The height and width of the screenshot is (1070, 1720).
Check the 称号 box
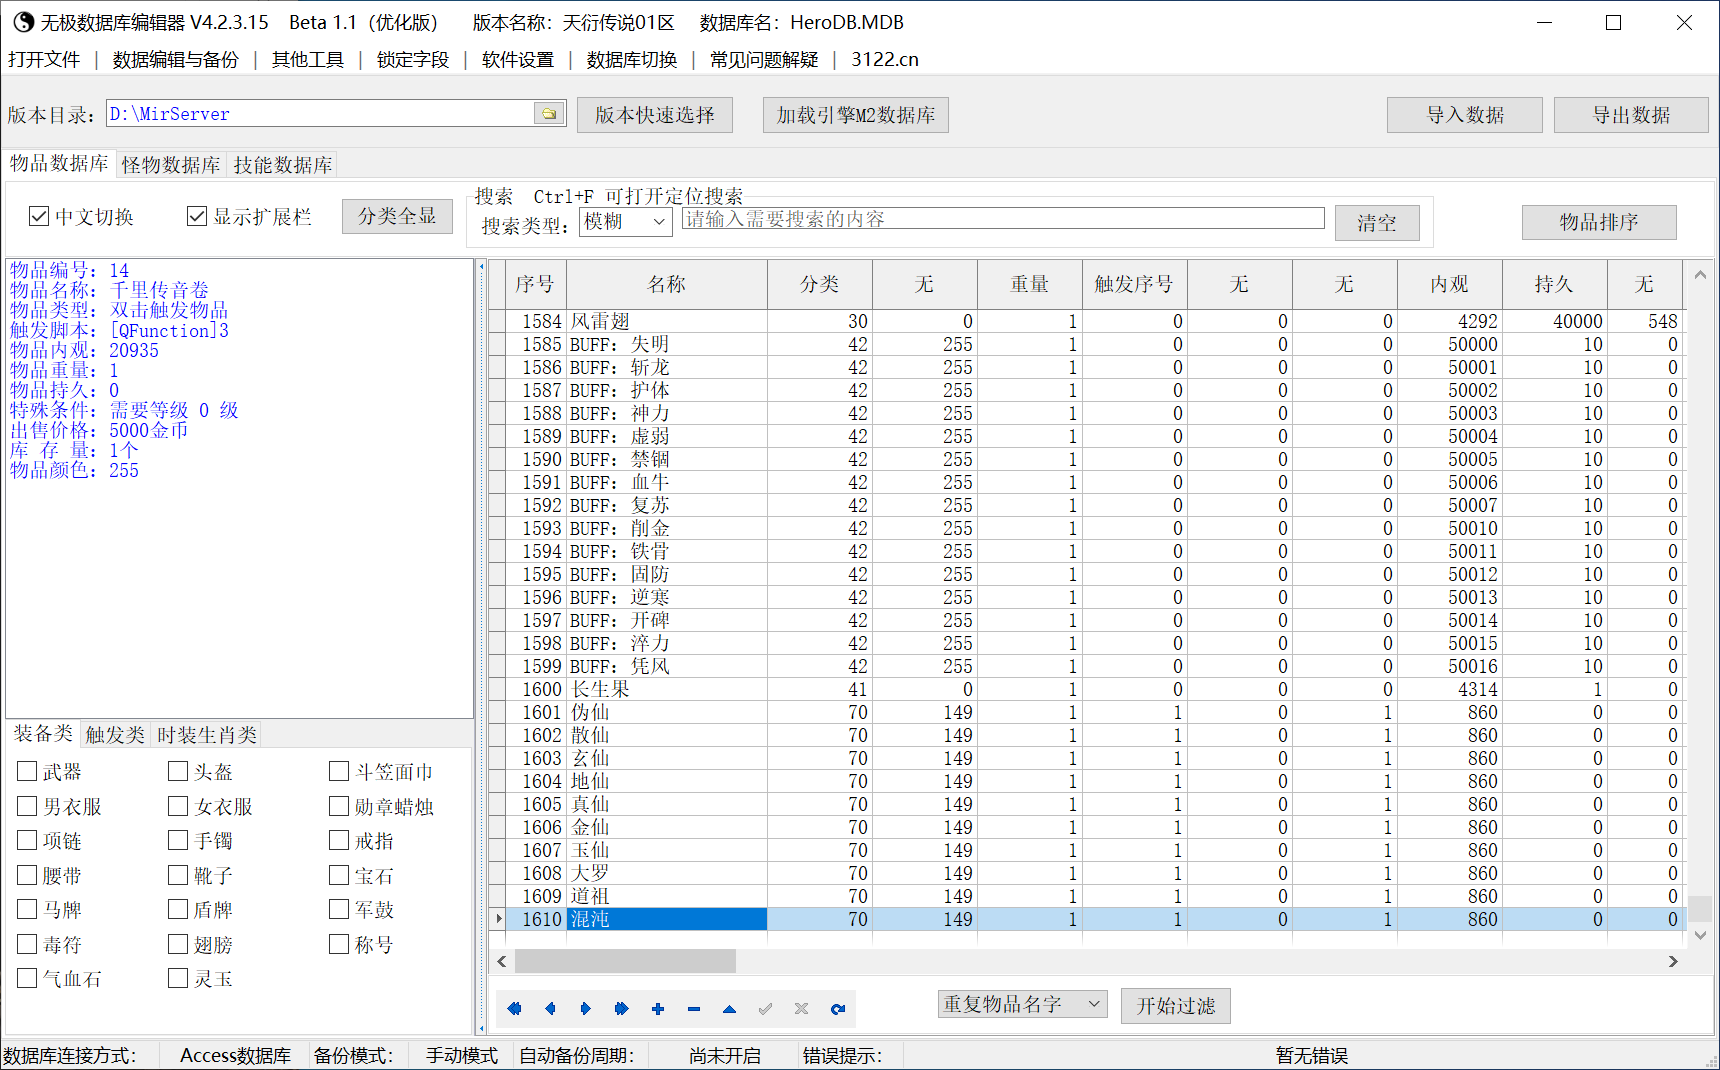pos(339,944)
